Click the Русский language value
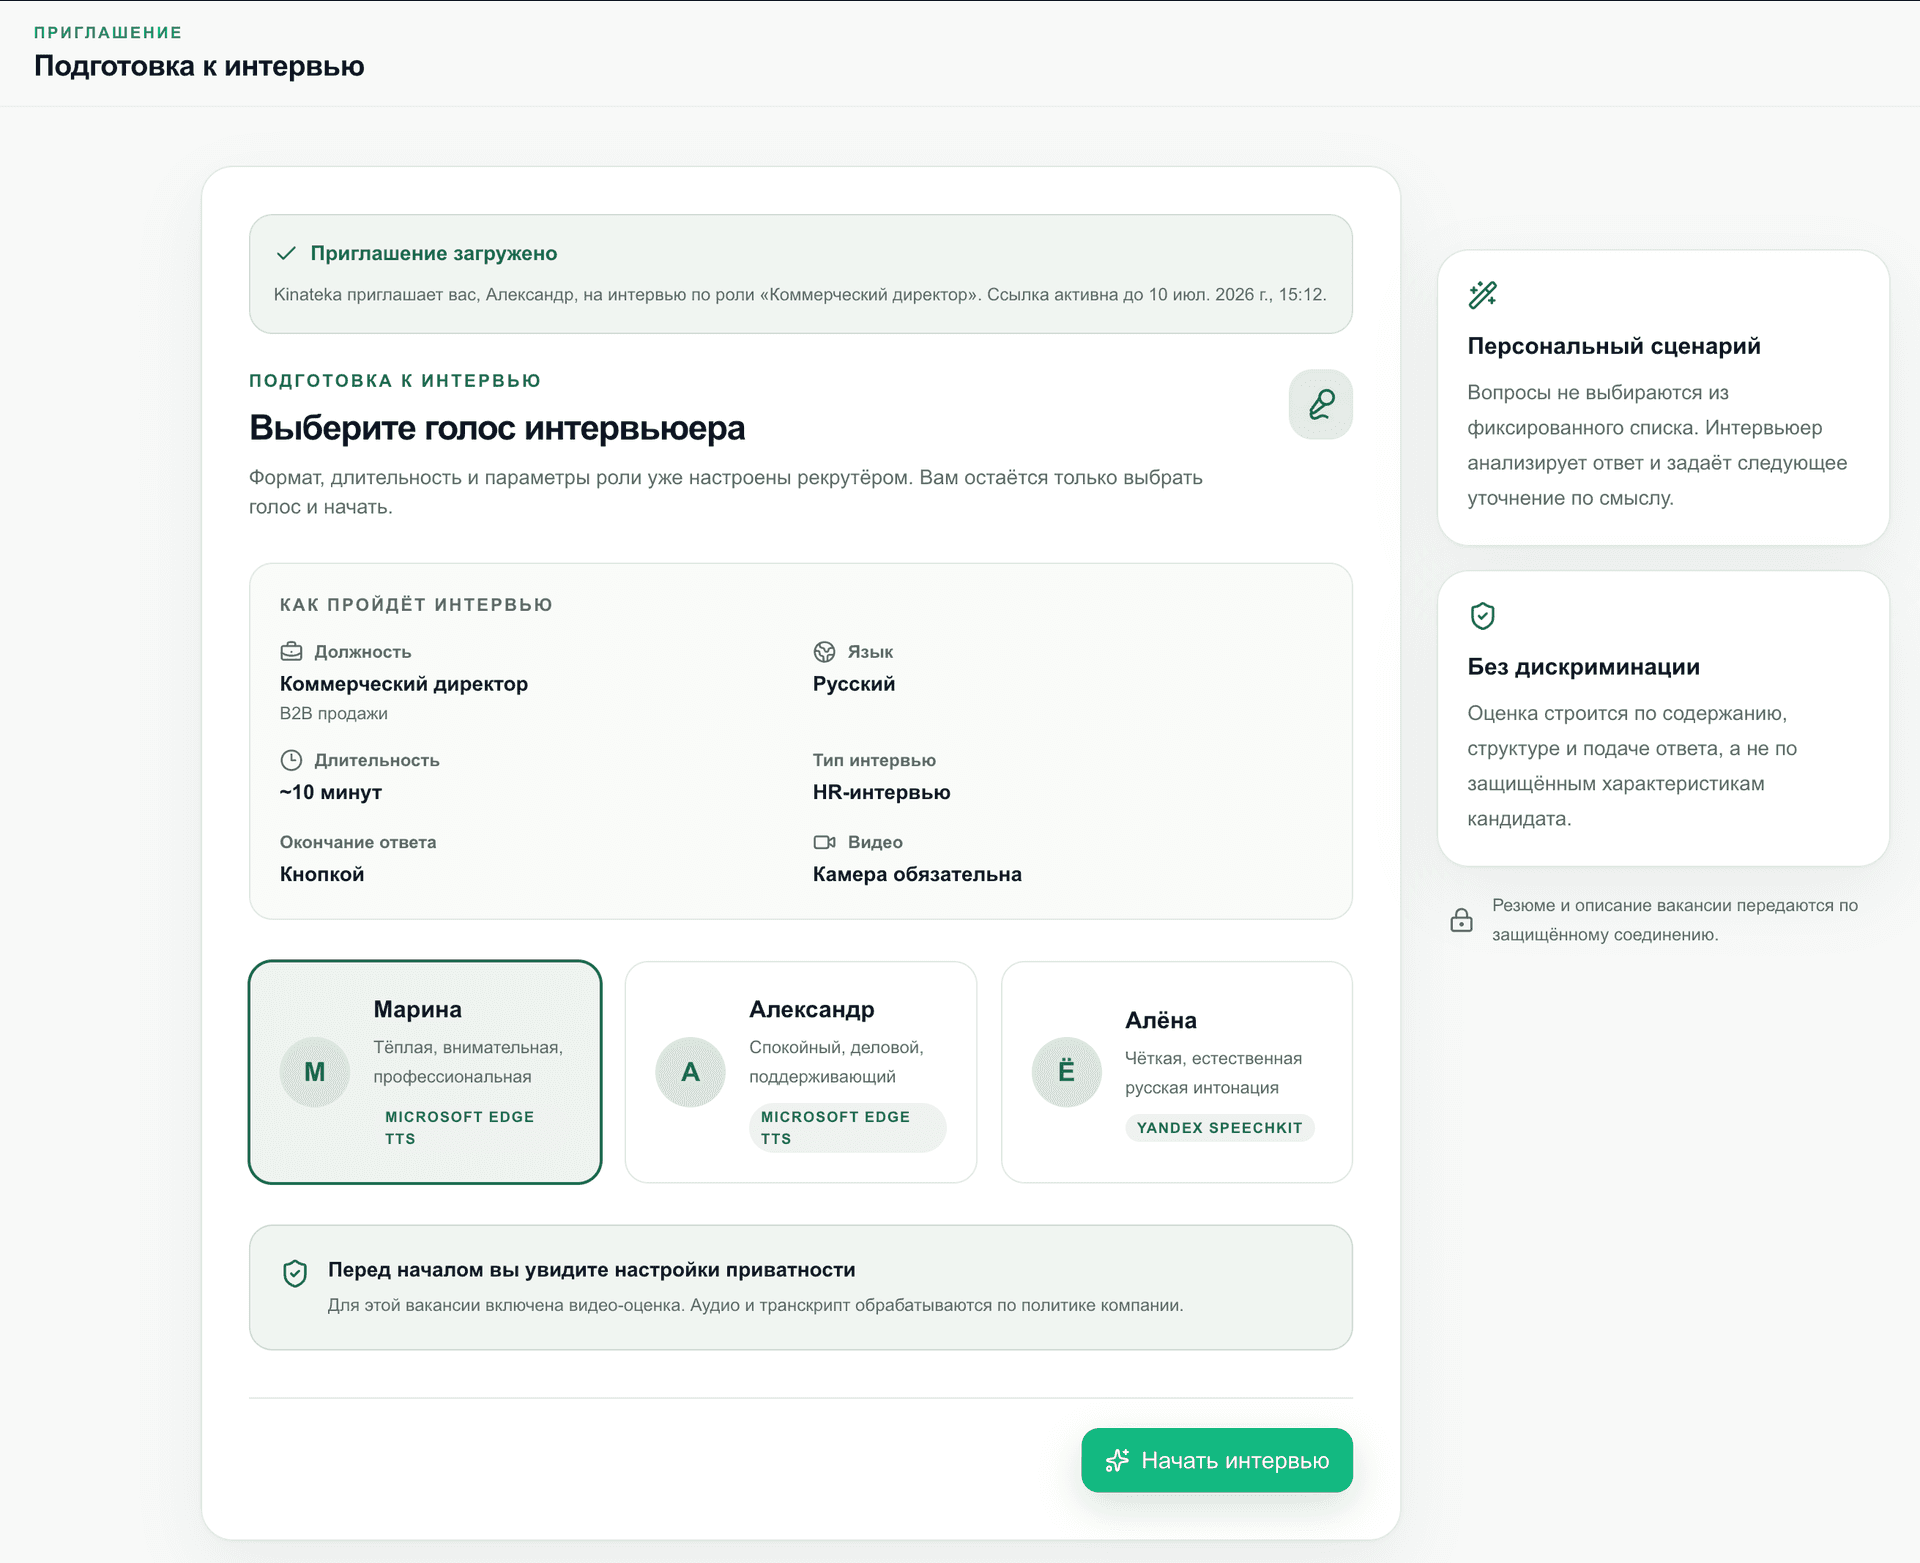 [x=854, y=684]
